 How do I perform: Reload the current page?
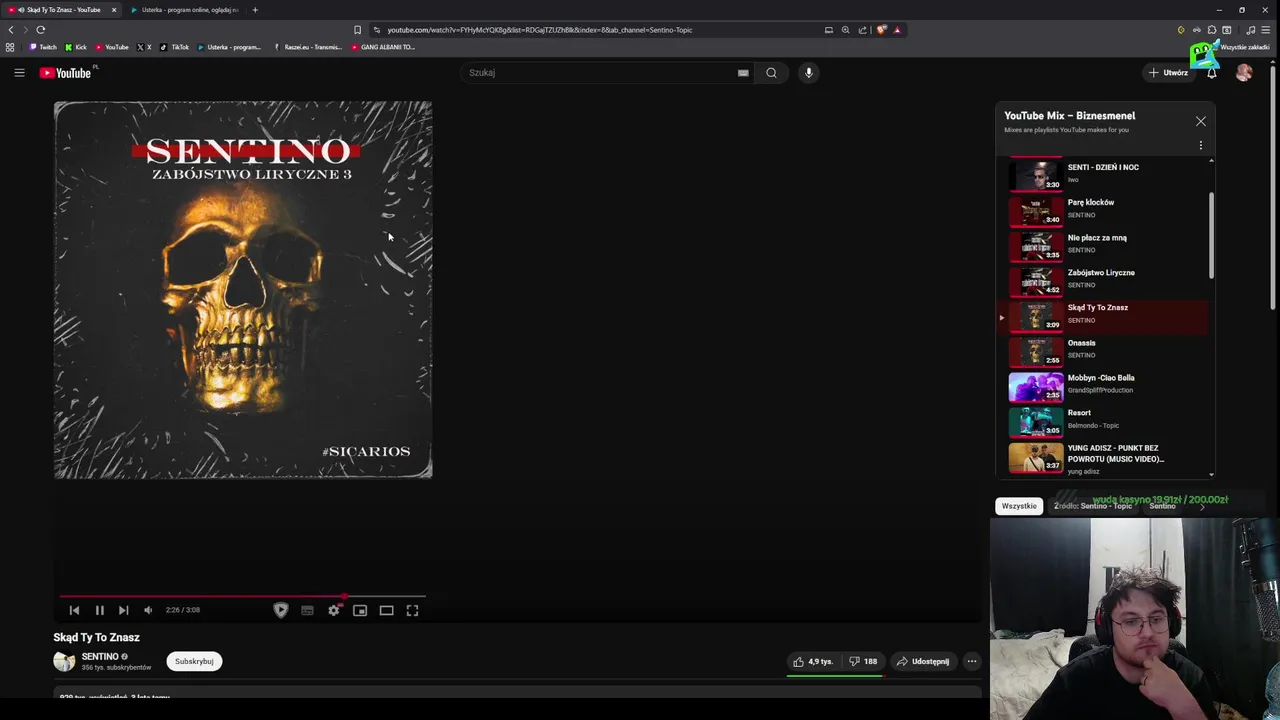(x=40, y=30)
